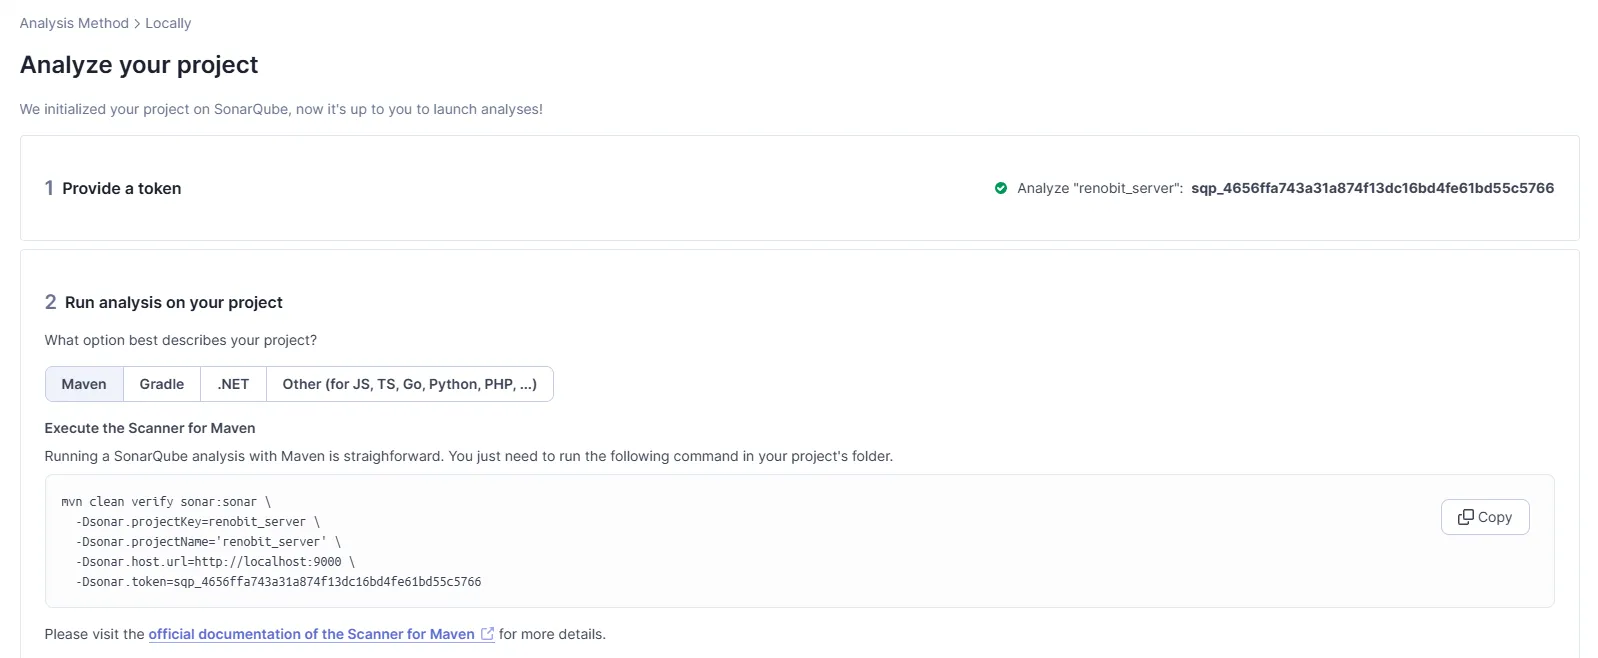Screen dimensions: 1598x658
Task: Open official documentation of the Scanner for Maven
Action: click(311, 634)
